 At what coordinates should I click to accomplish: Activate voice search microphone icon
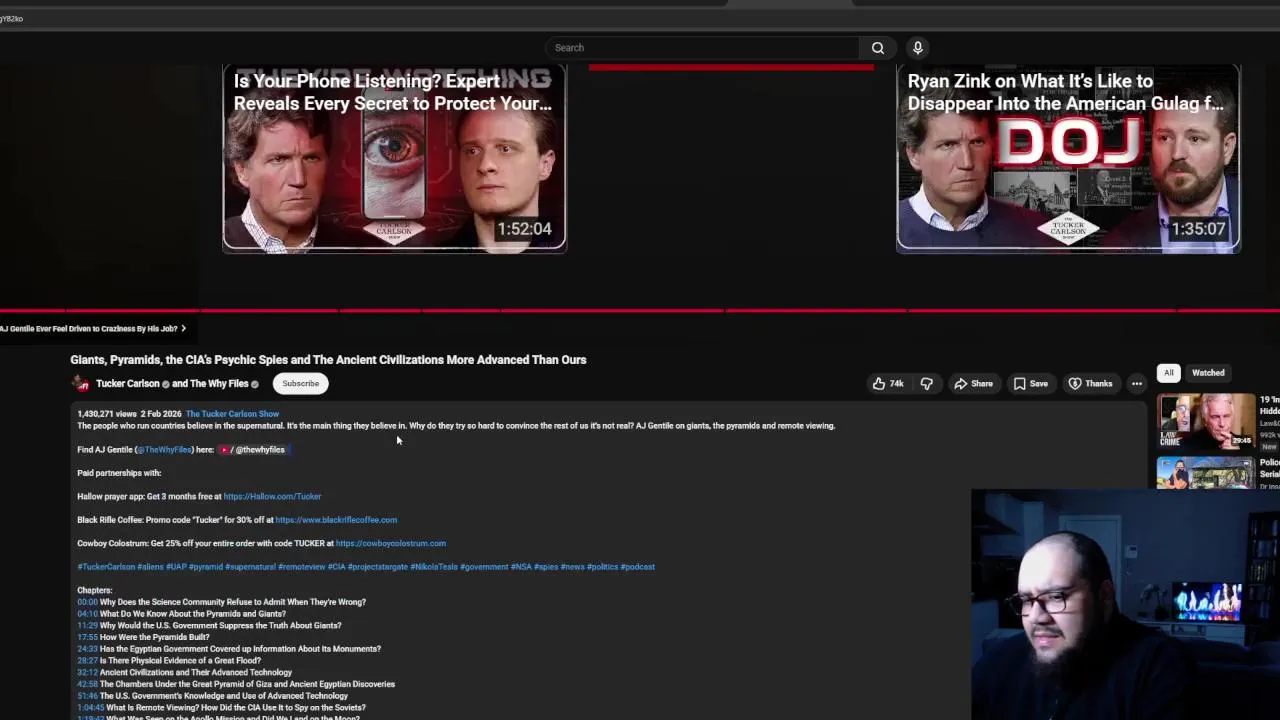point(917,48)
